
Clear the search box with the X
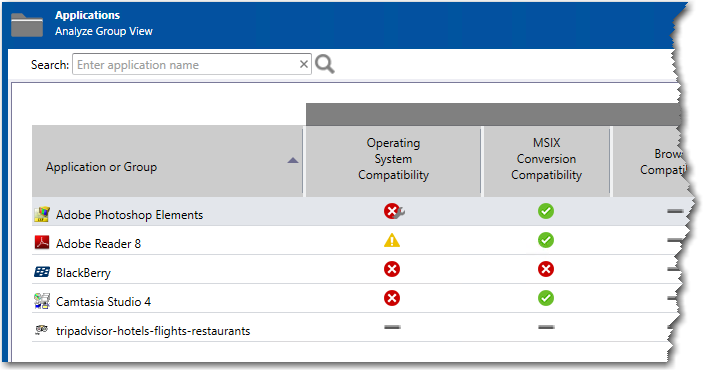click(x=304, y=65)
